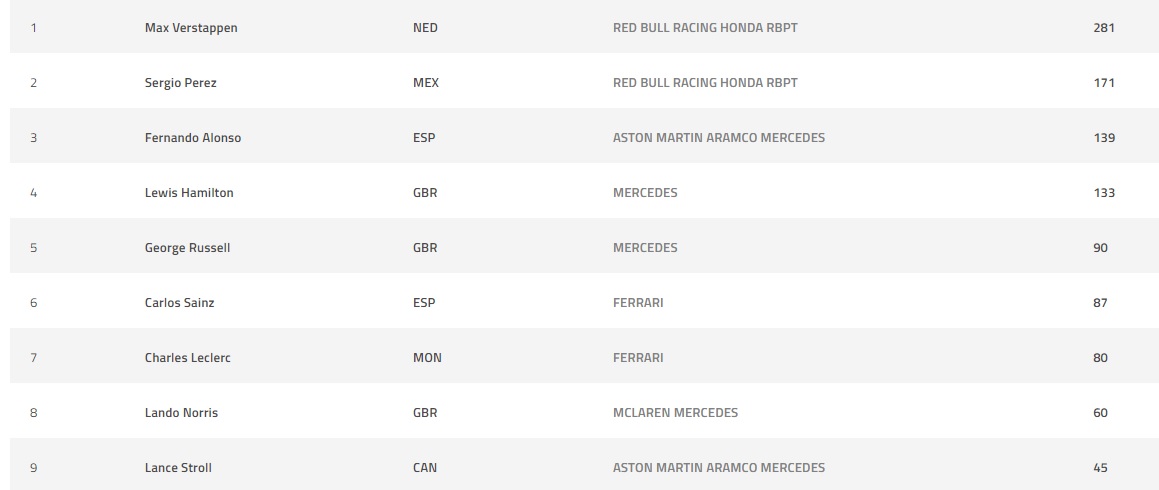Image resolution: width=1159 pixels, height=490 pixels.
Task: Select George Russell in the standings
Action: (187, 248)
